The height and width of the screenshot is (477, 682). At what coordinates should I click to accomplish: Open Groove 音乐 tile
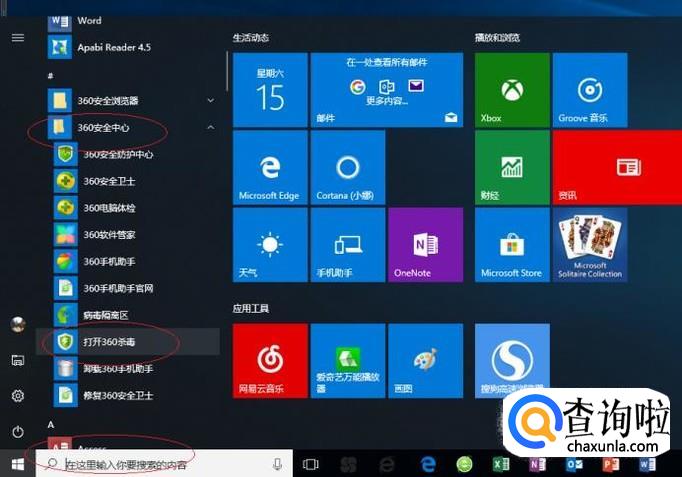tap(590, 90)
